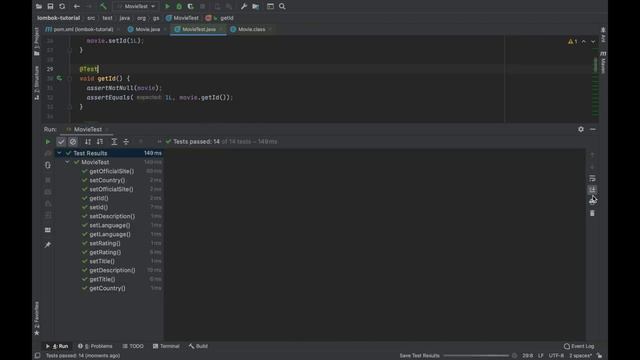Open the Event Log button
The width and height of the screenshot is (640, 360).
[x=579, y=346]
